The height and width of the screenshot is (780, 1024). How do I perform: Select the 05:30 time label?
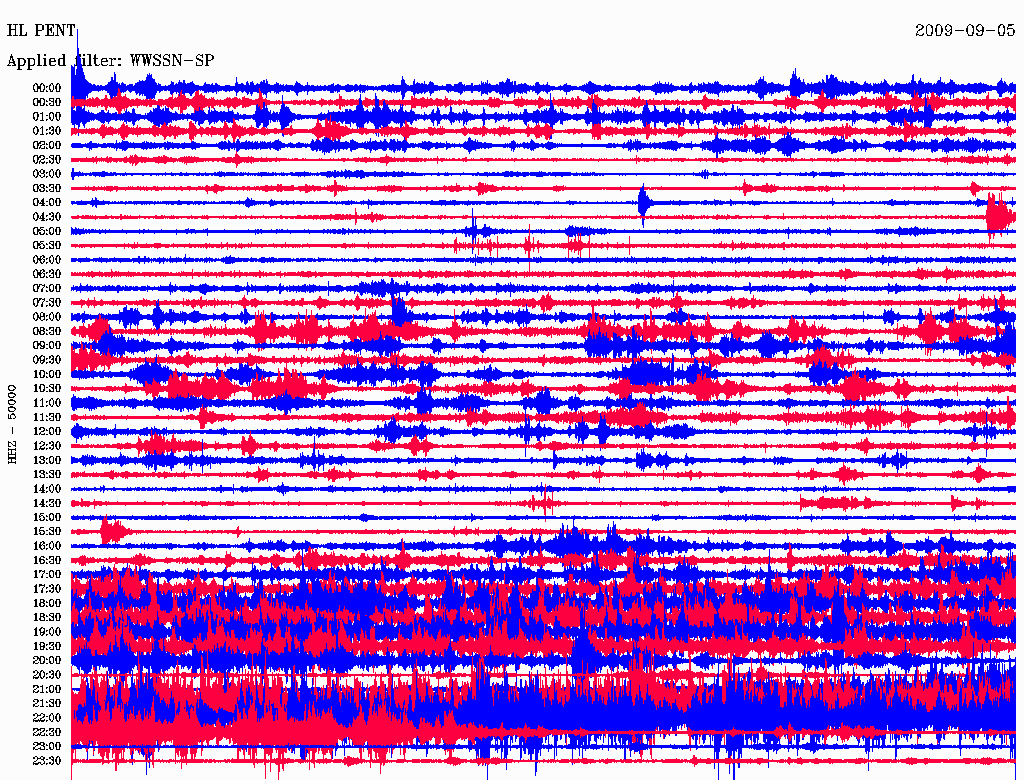point(46,246)
